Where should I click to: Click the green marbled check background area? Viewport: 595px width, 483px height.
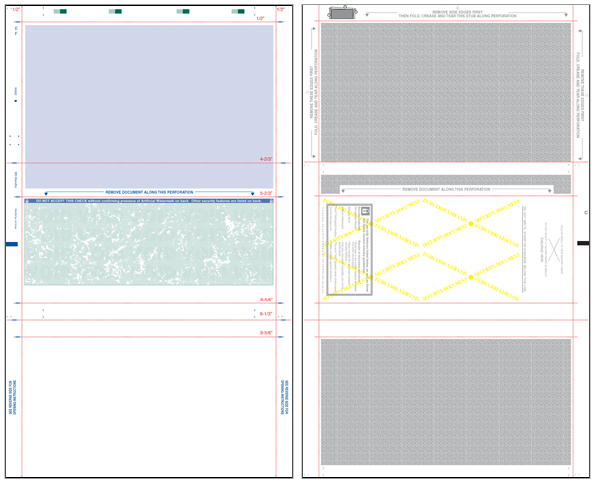(x=149, y=244)
